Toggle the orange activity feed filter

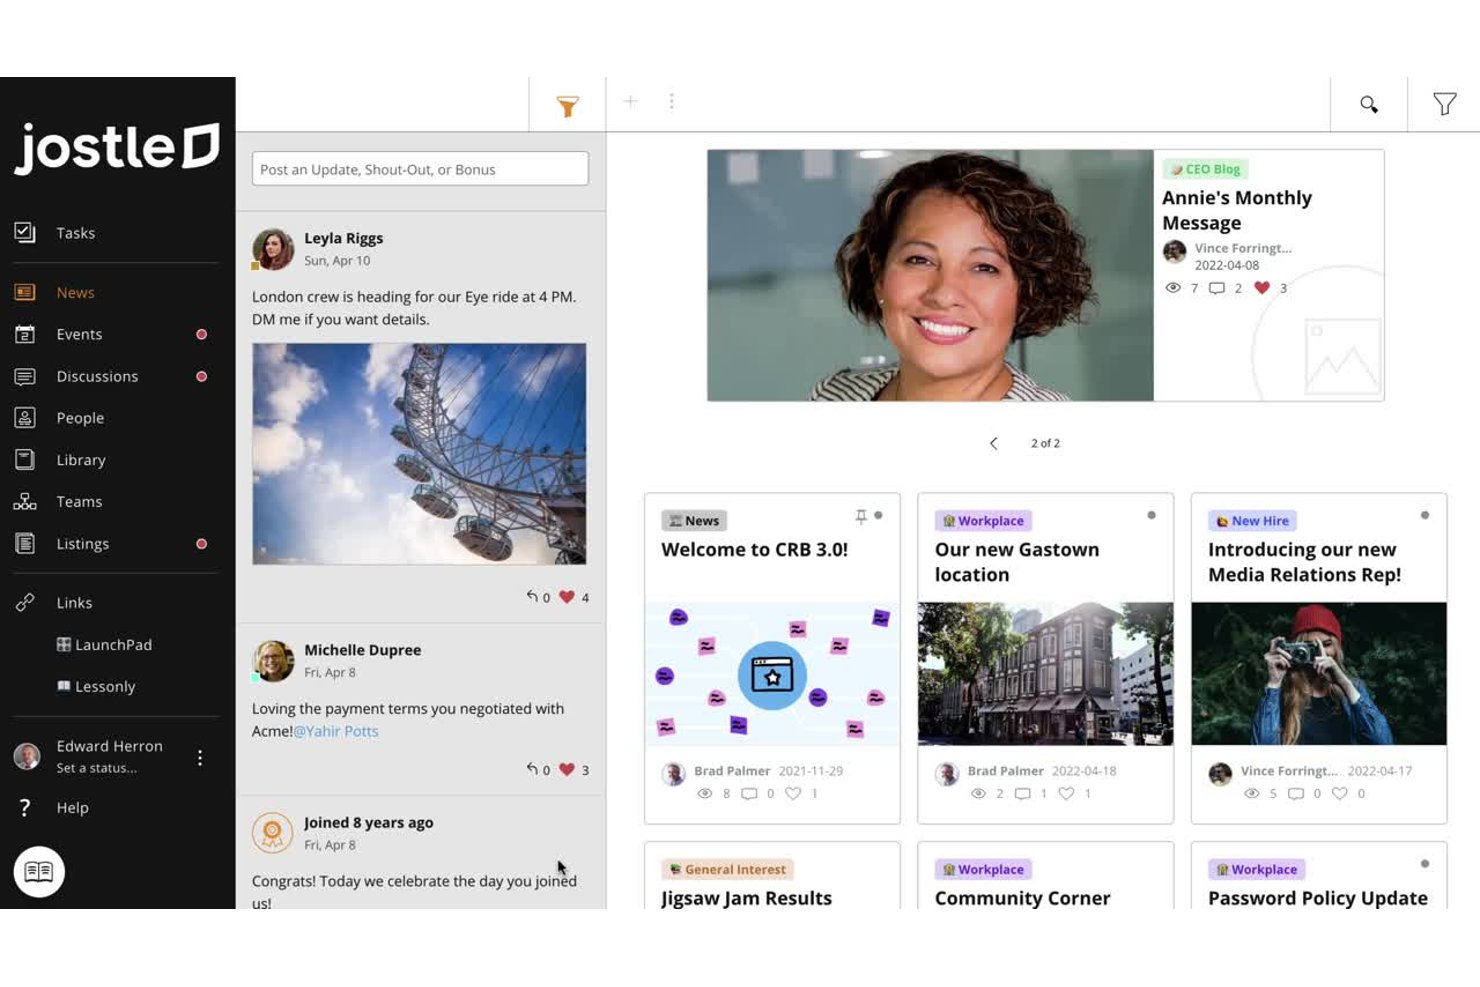(x=567, y=106)
